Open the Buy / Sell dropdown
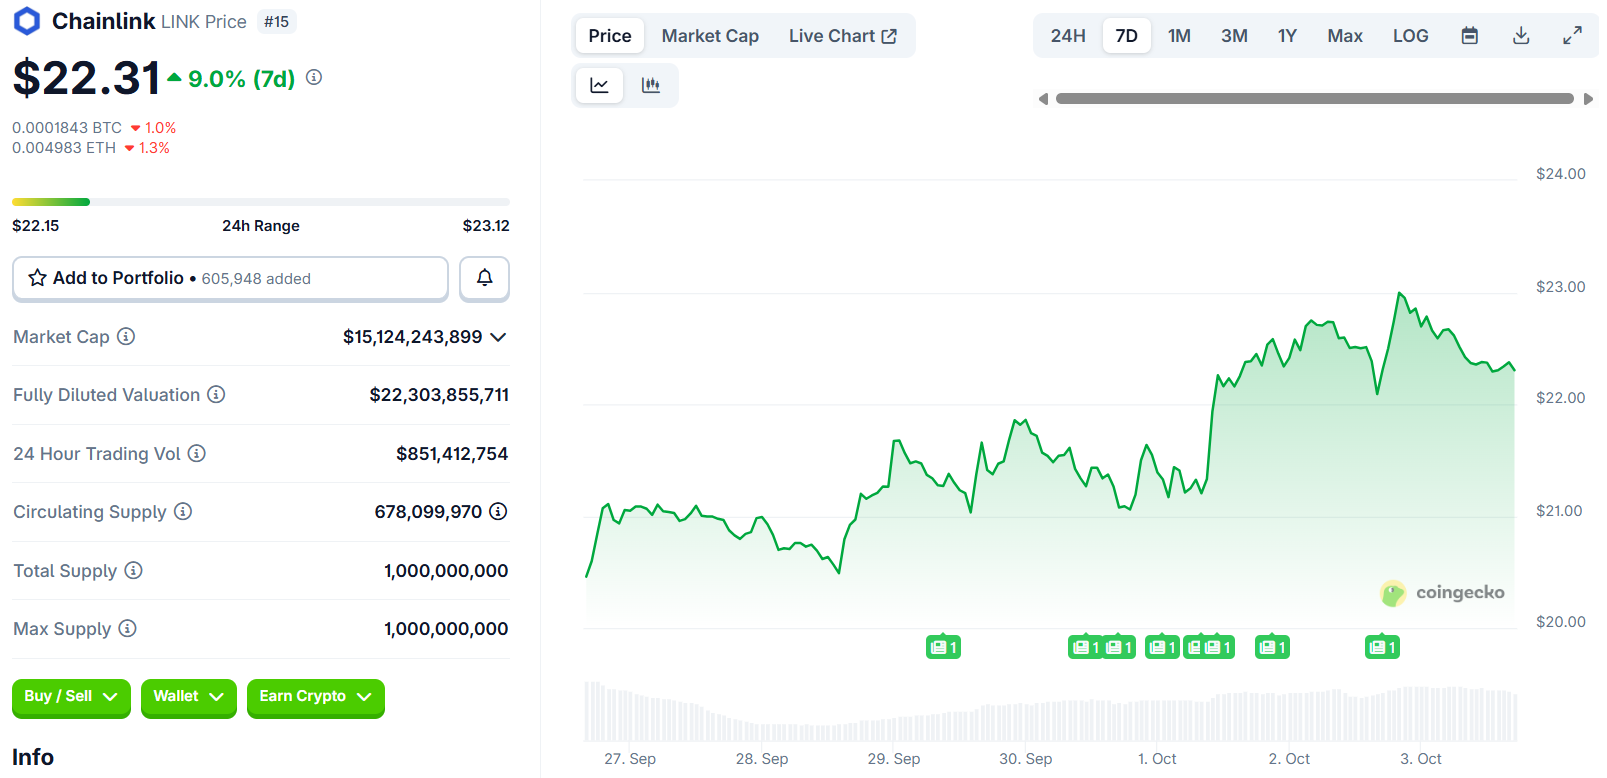Image resolution: width=1607 pixels, height=778 pixels. tap(71, 697)
